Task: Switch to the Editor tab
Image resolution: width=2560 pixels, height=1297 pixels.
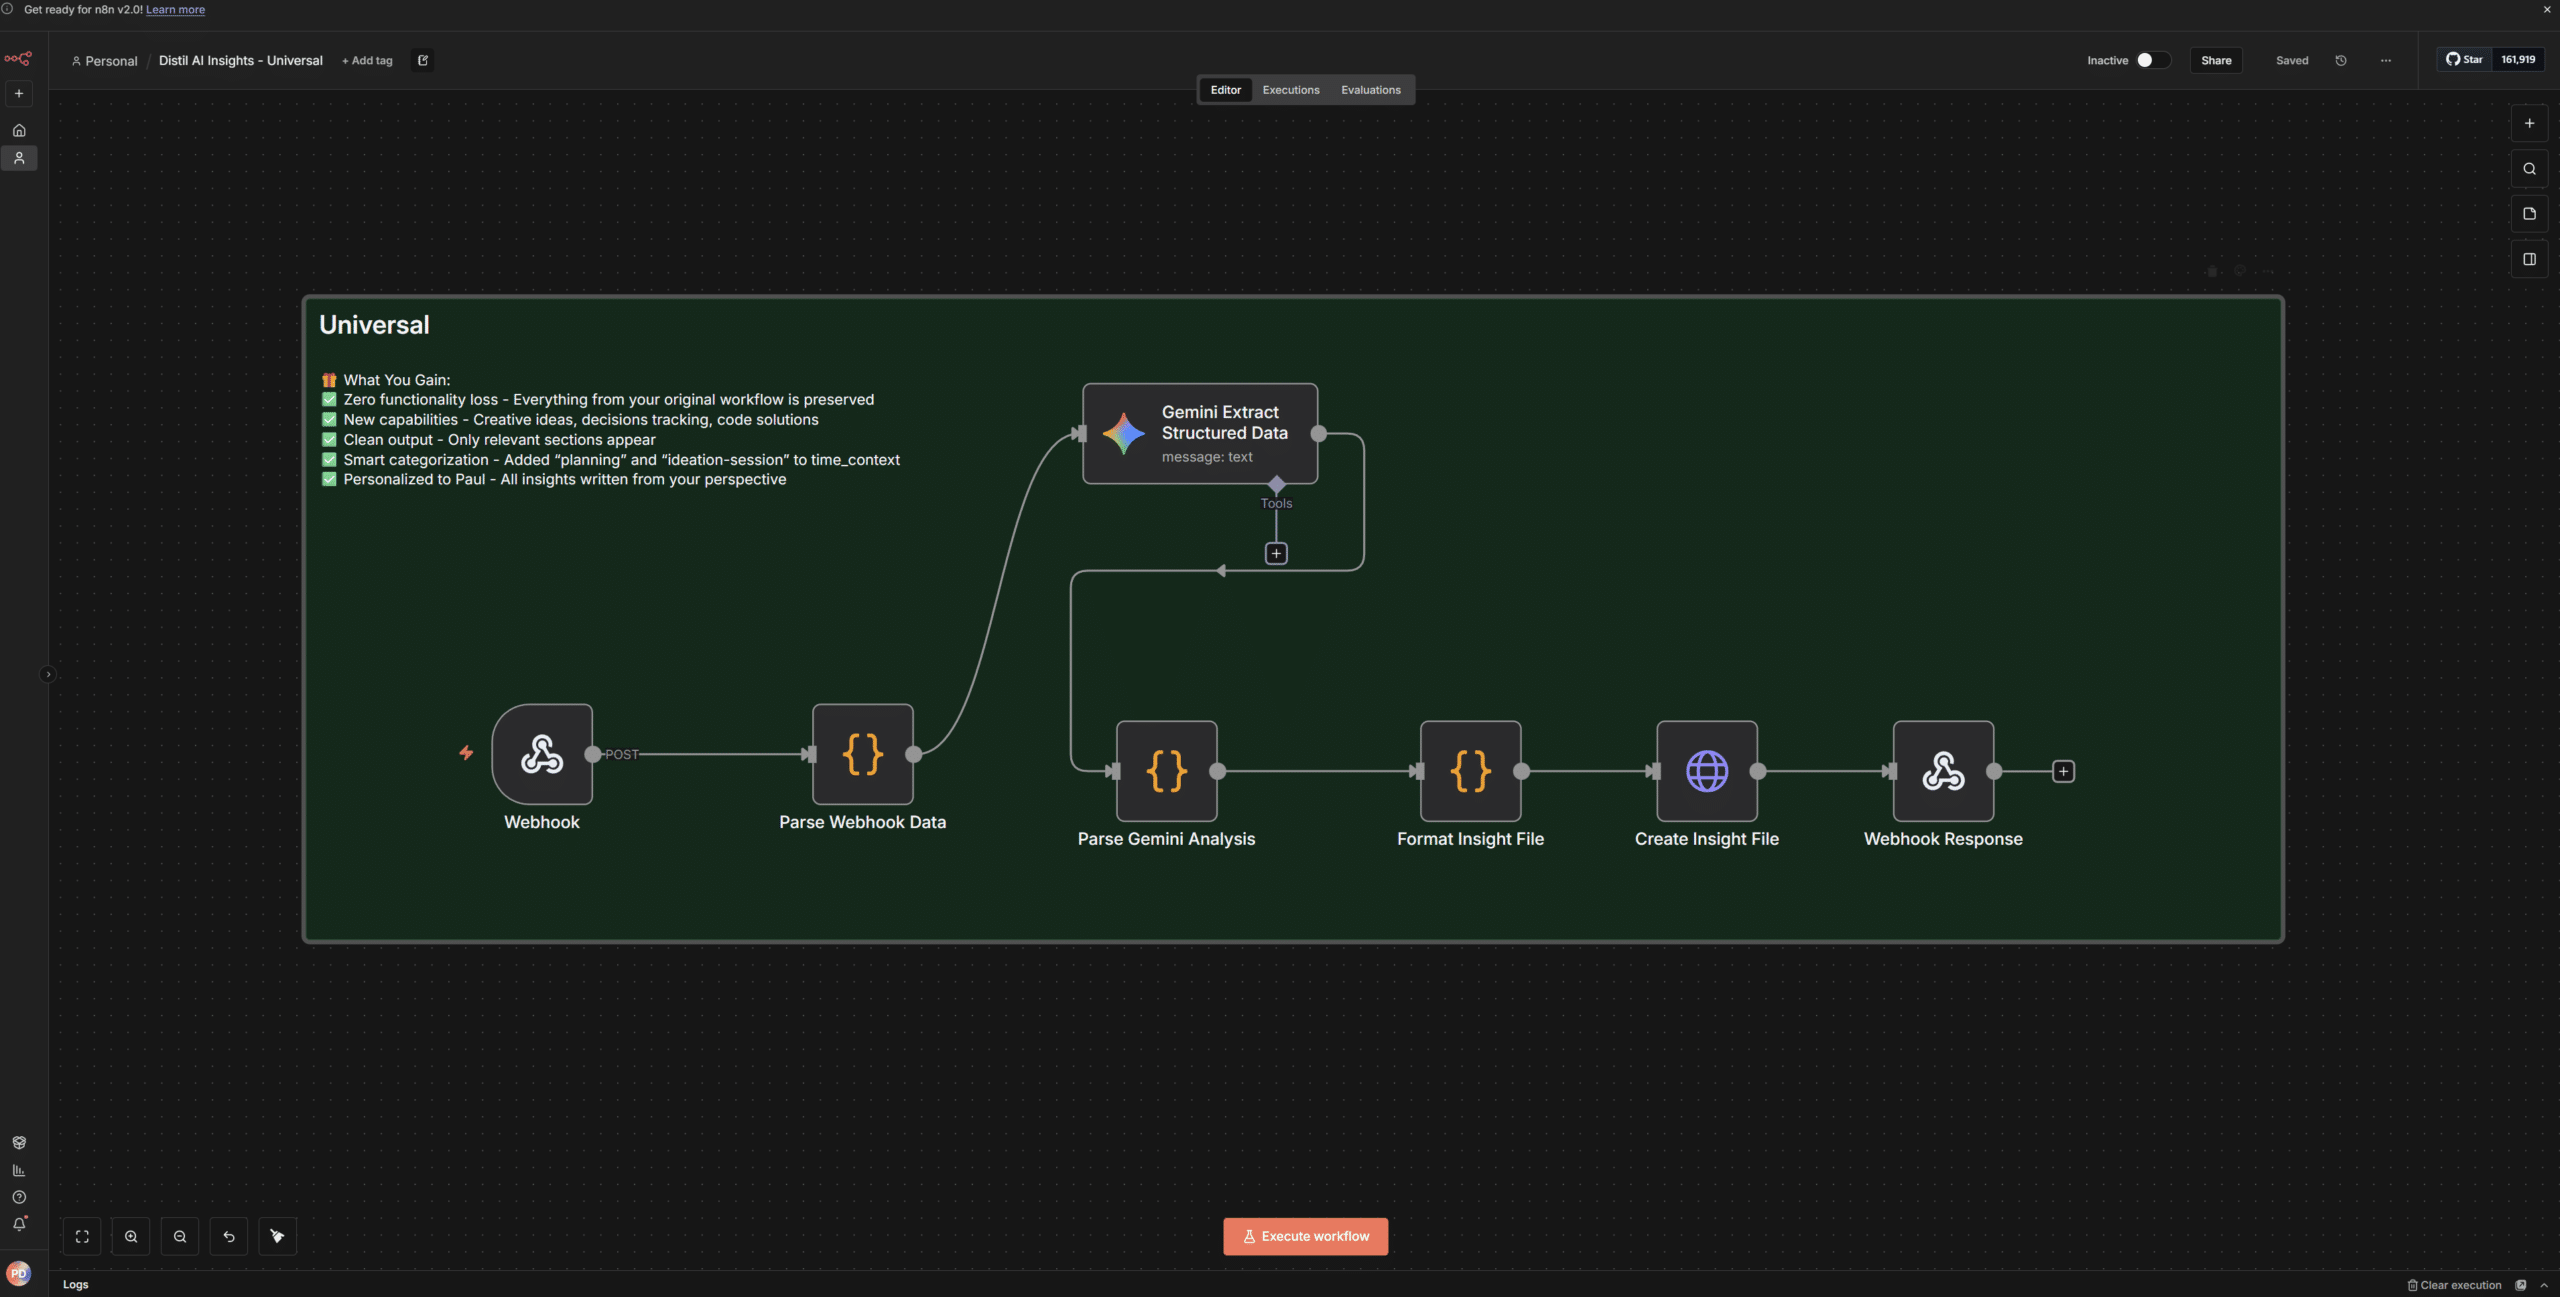Action: [x=1225, y=90]
